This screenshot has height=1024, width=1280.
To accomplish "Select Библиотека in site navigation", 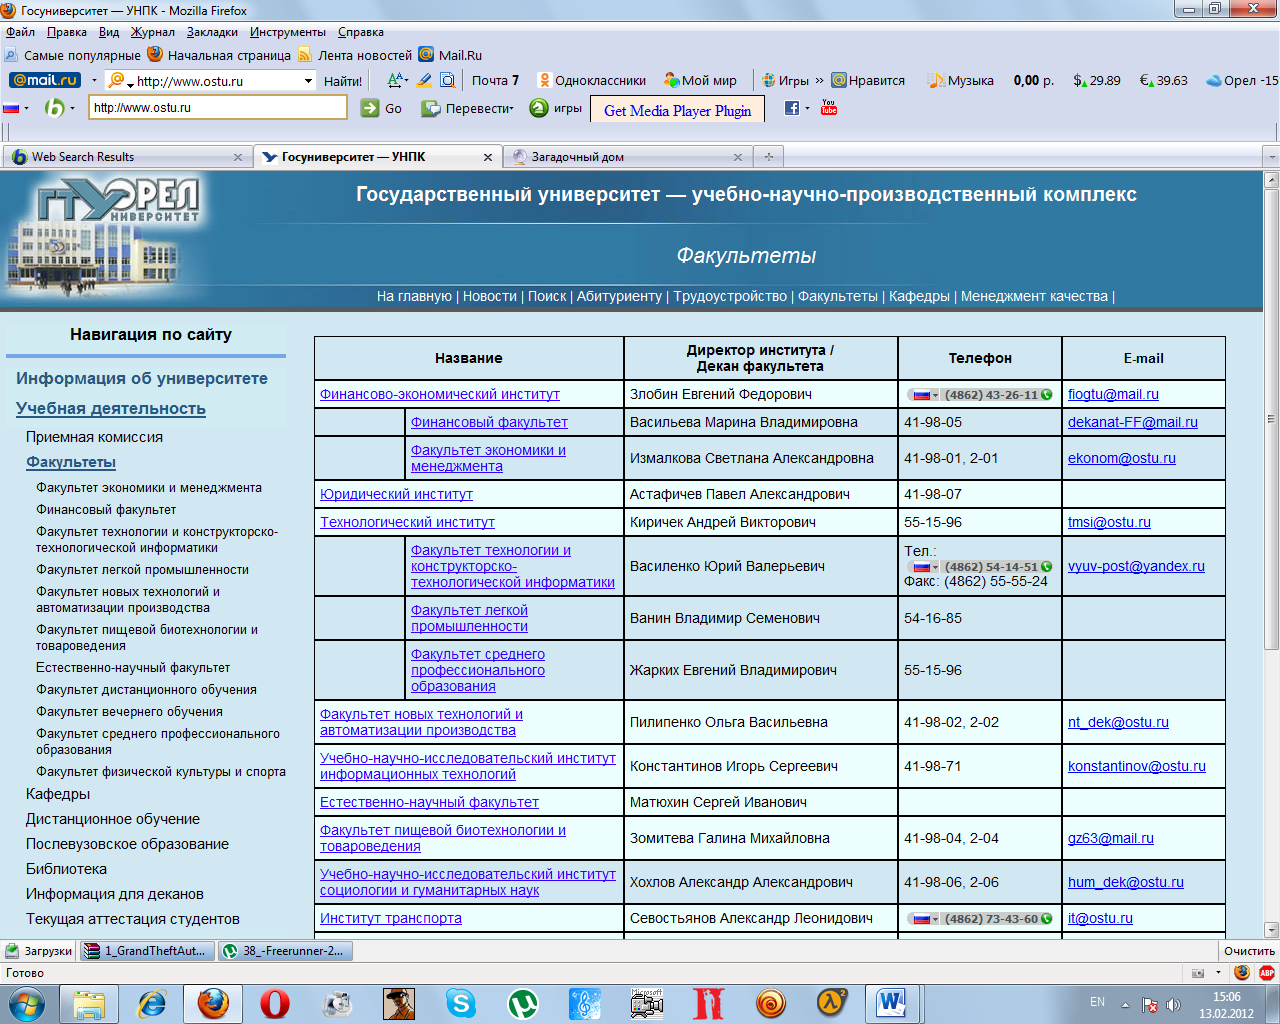I will tap(66, 869).
